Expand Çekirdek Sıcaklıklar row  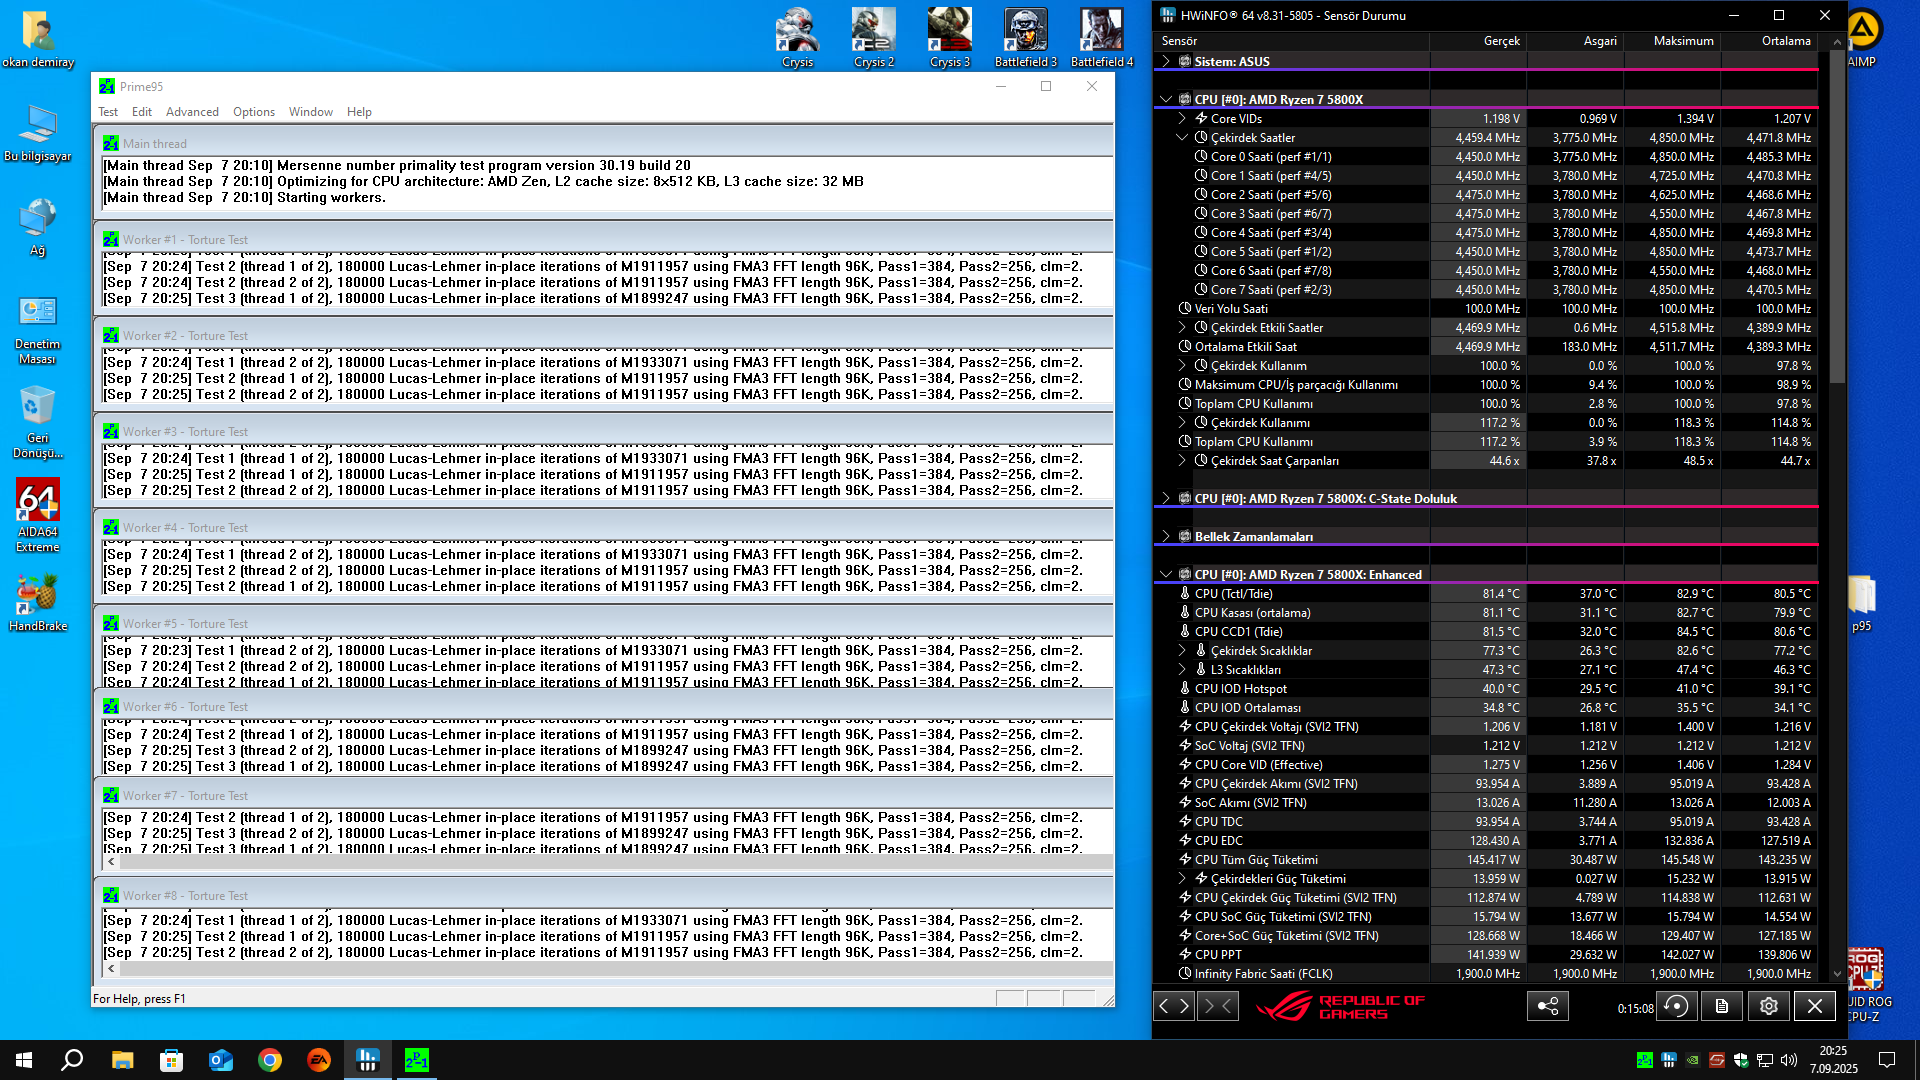[1182, 650]
